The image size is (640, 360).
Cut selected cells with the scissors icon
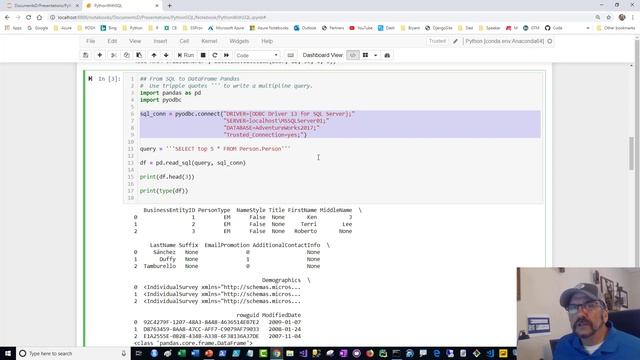tap(114, 55)
